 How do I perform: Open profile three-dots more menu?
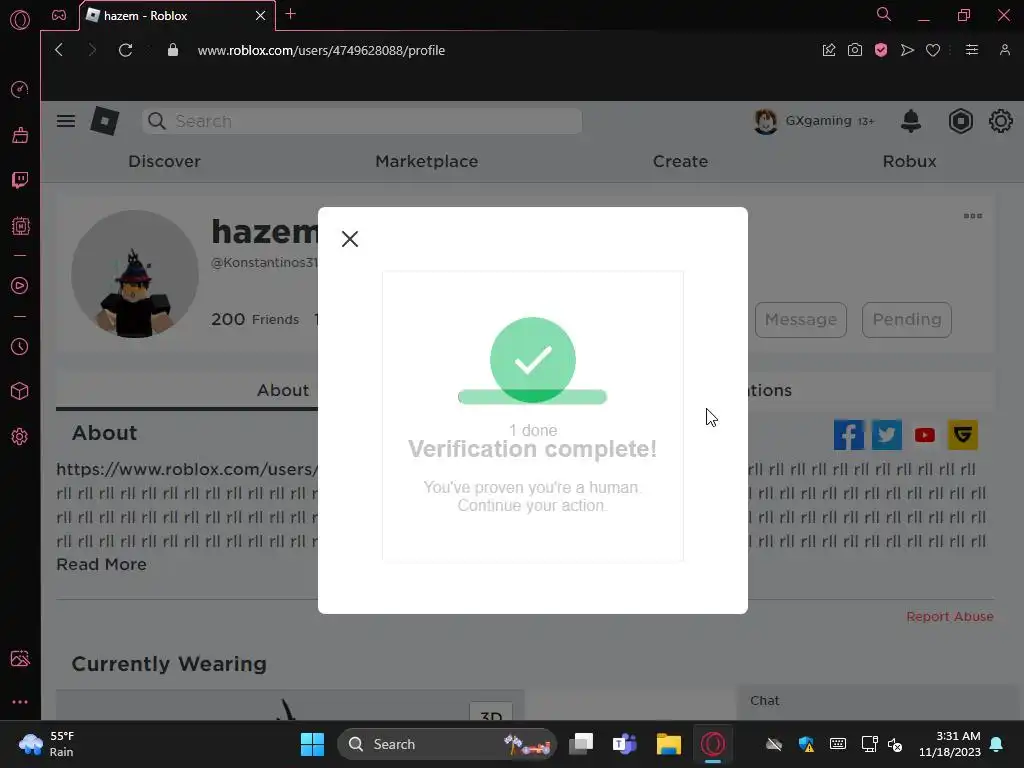pos(973,216)
